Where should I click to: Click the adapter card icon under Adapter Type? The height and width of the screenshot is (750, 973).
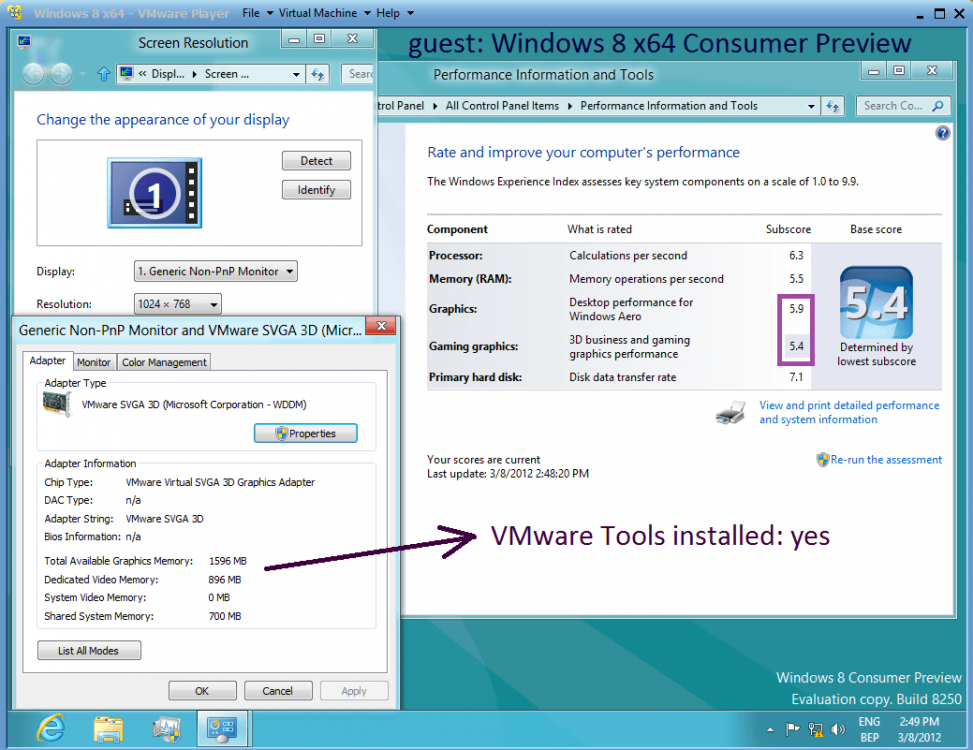pos(56,404)
